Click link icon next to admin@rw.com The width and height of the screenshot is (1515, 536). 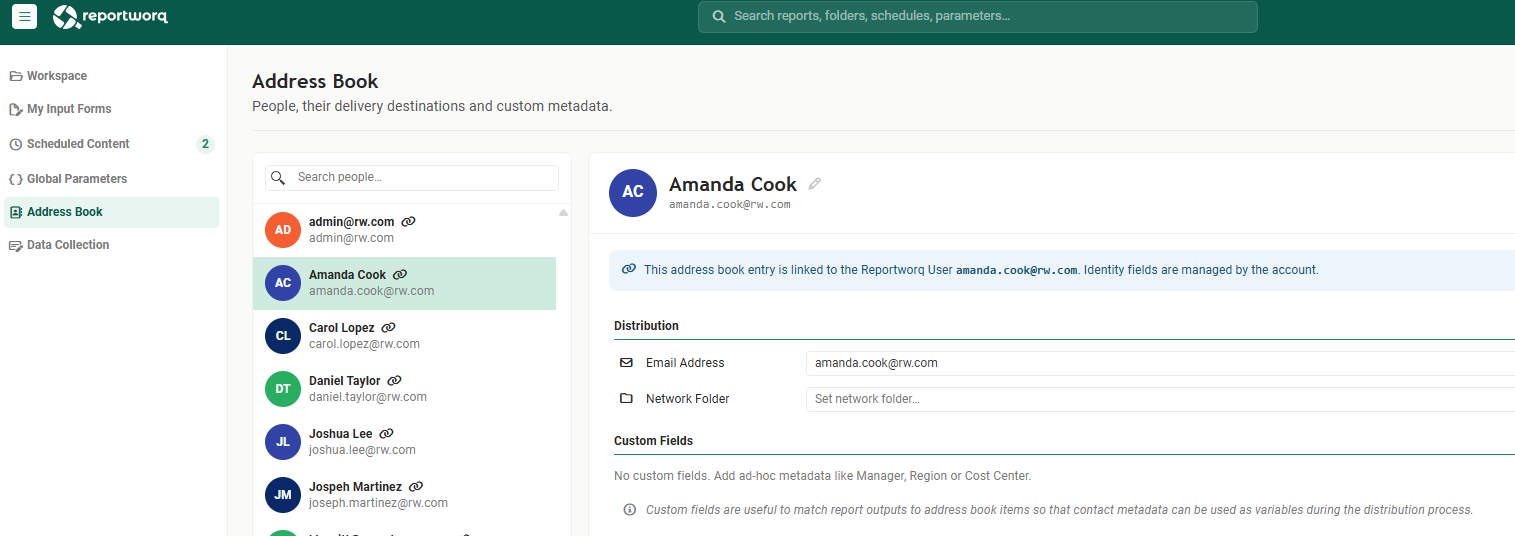tap(408, 222)
